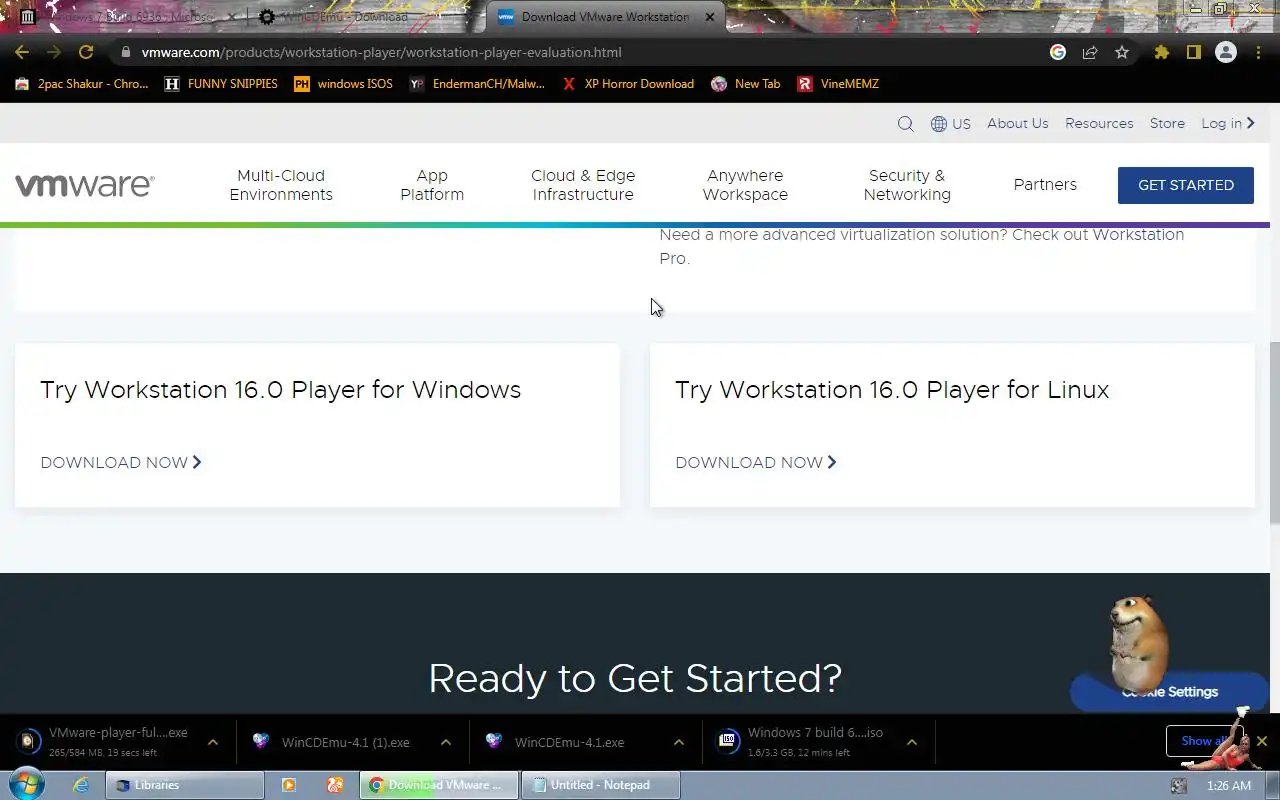Open the Windows Start orb
The width and height of the screenshot is (1280, 800).
pyautogui.click(x=26, y=785)
